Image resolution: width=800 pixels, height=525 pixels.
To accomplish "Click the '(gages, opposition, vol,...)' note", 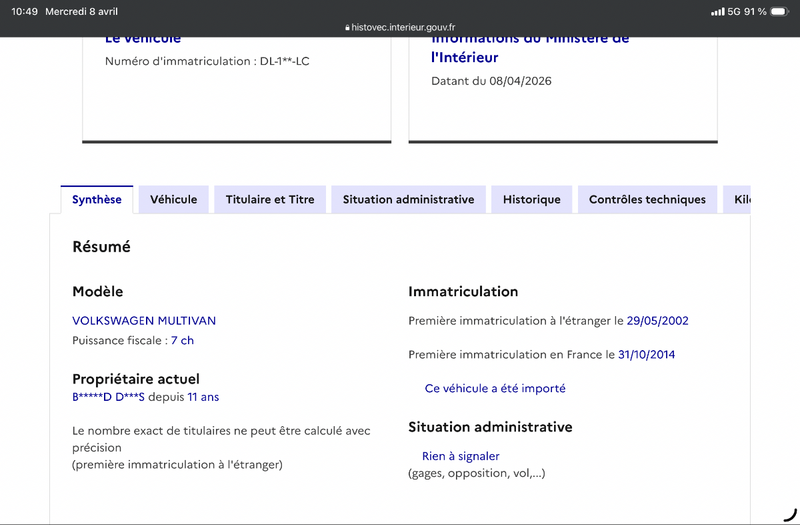I will (x=477, y=473).
